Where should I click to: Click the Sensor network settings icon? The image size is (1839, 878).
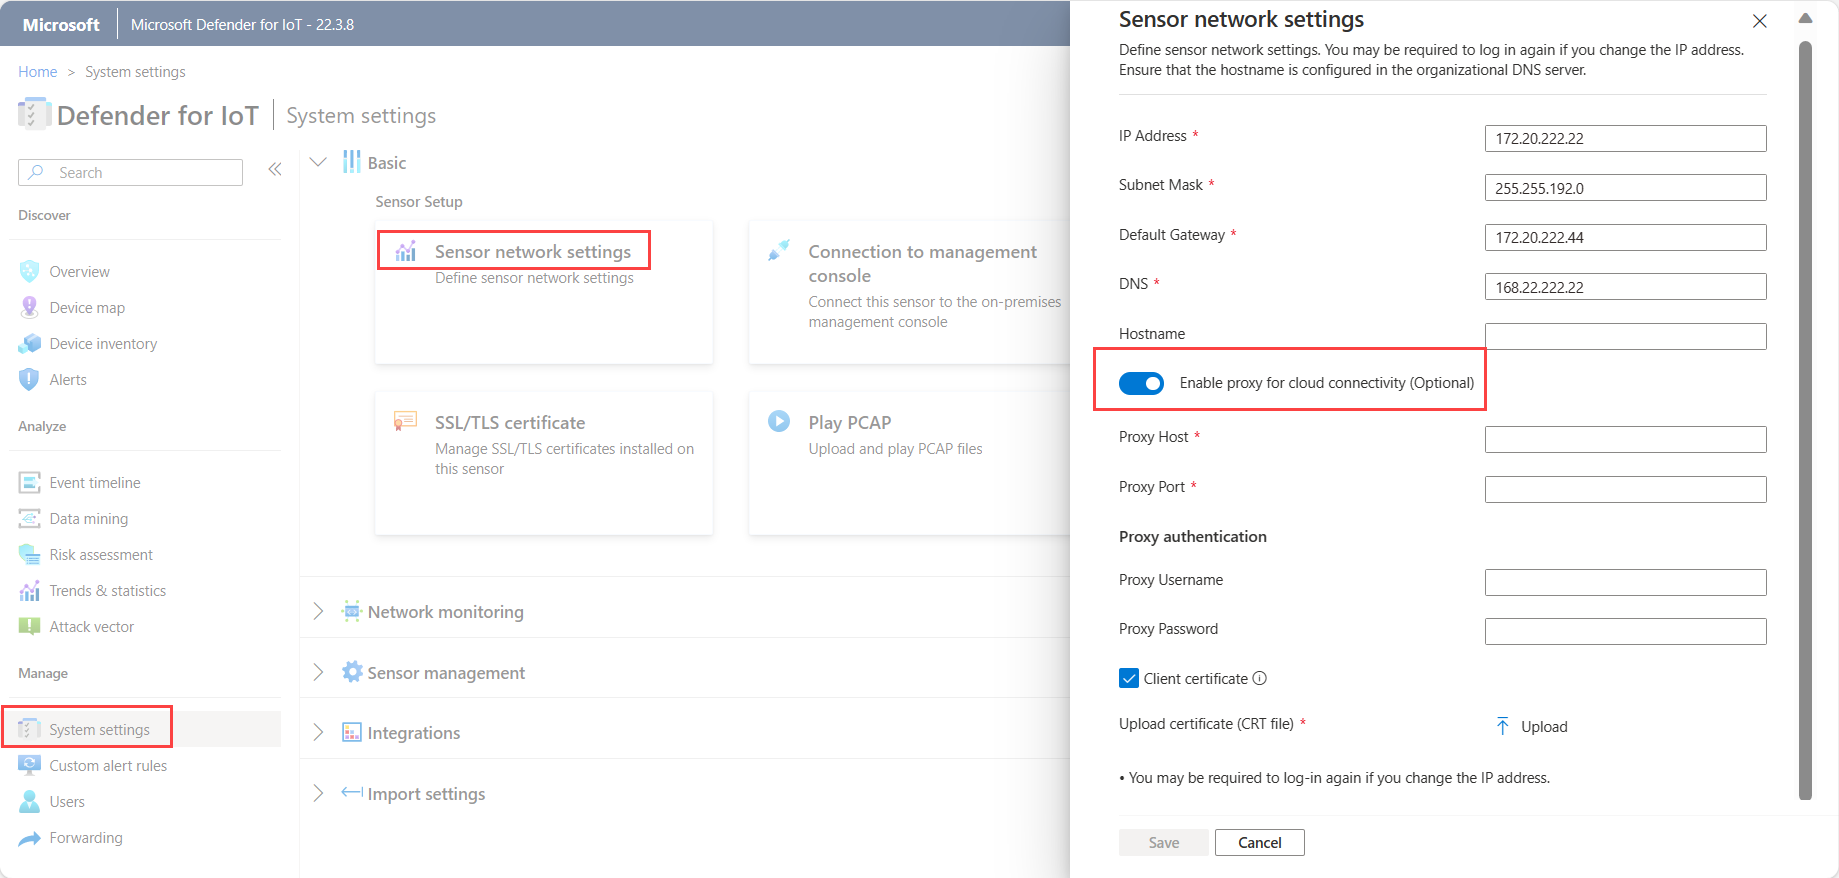(406, 252)
